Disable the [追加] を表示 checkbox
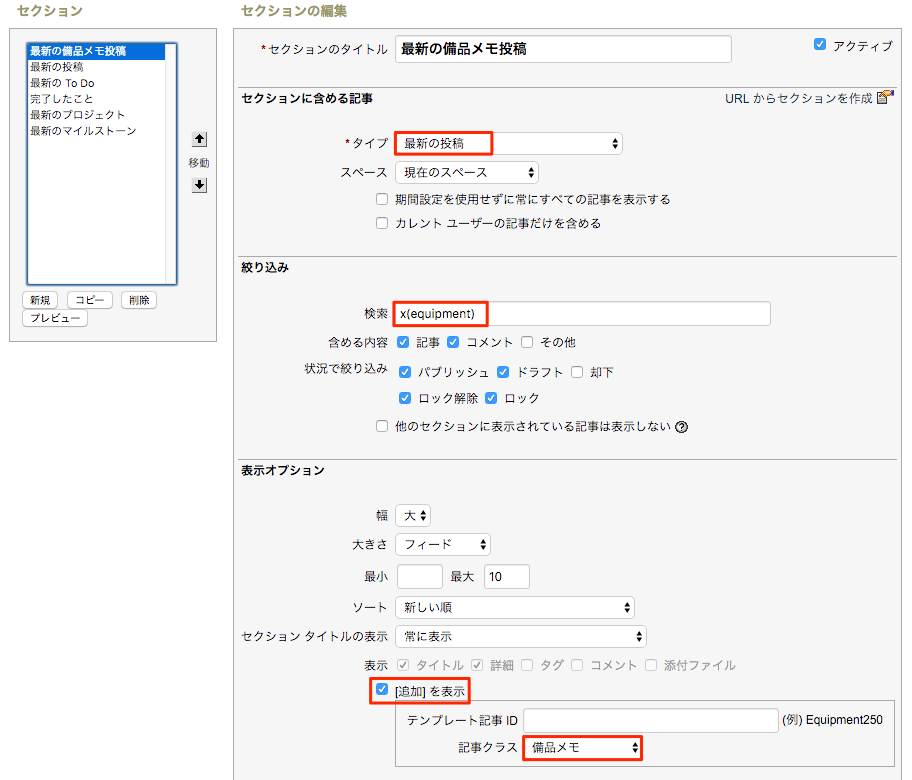Viewport: 912px width, 780px height. tap(380, 690)
